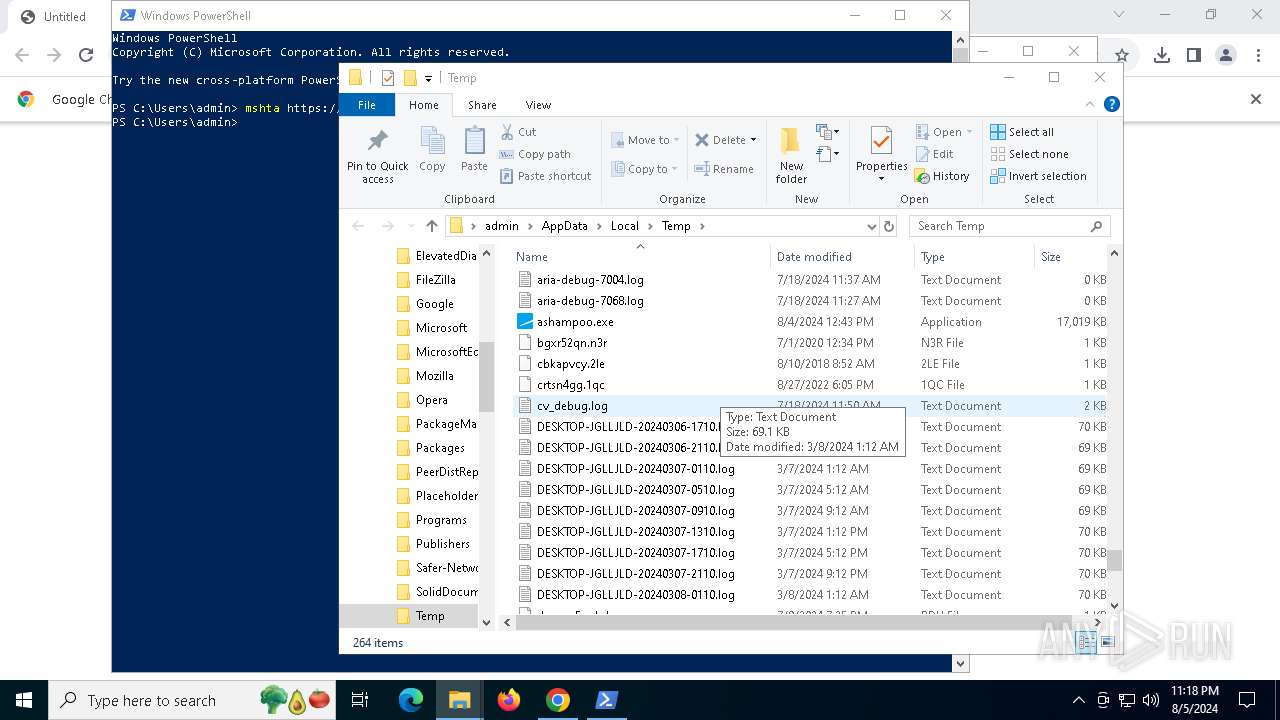Open the Easy access dropdown icon
This screenshot has width=1280, height=720.
click(826, 154)
